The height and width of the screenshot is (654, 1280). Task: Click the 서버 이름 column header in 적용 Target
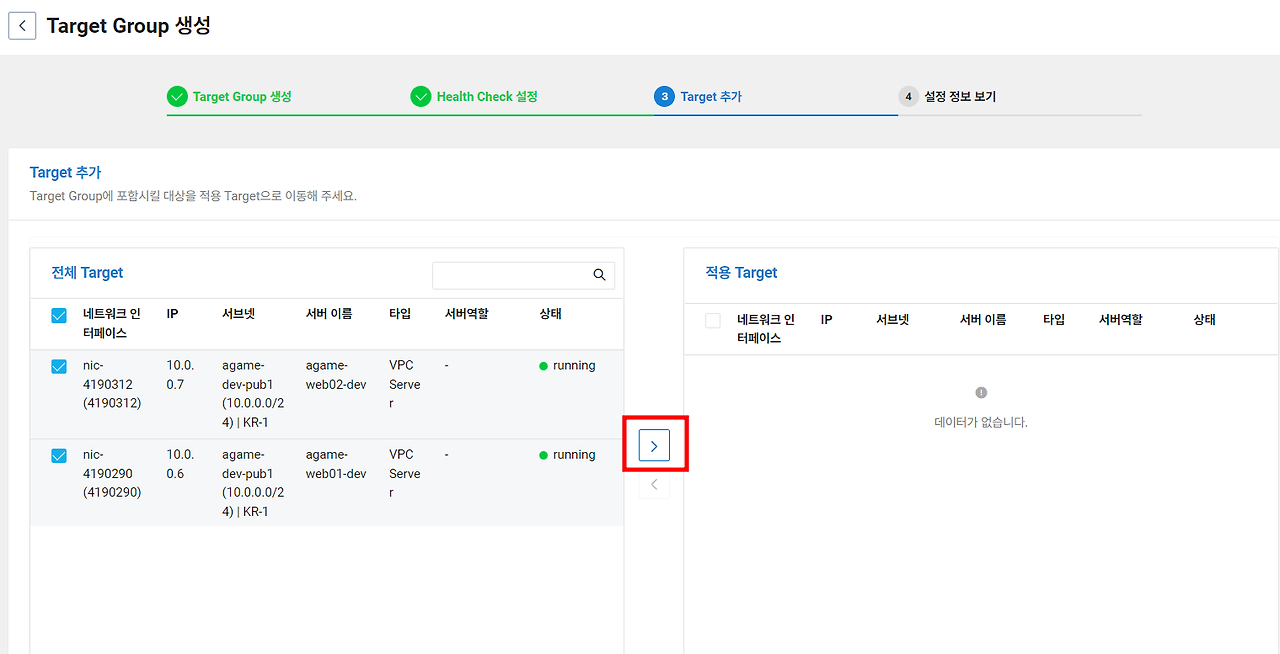[983, 320]
